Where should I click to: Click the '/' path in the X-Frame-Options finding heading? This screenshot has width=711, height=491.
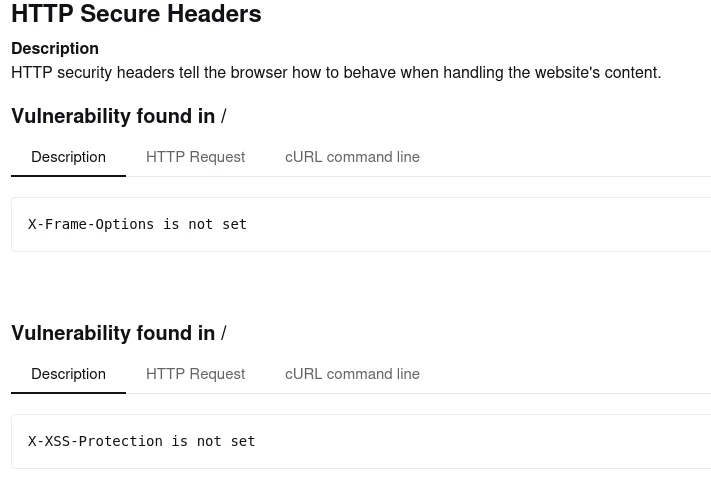(223, 117)
